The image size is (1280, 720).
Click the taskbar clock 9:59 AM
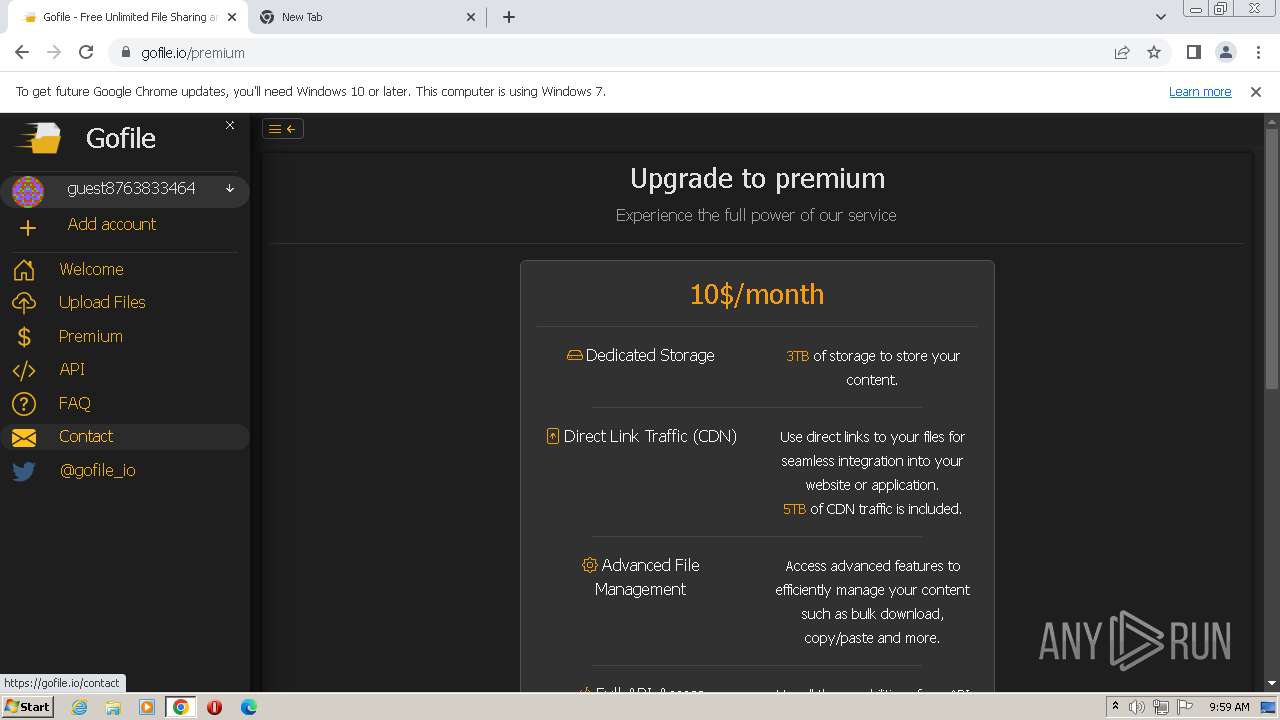tap(1229, 707)
